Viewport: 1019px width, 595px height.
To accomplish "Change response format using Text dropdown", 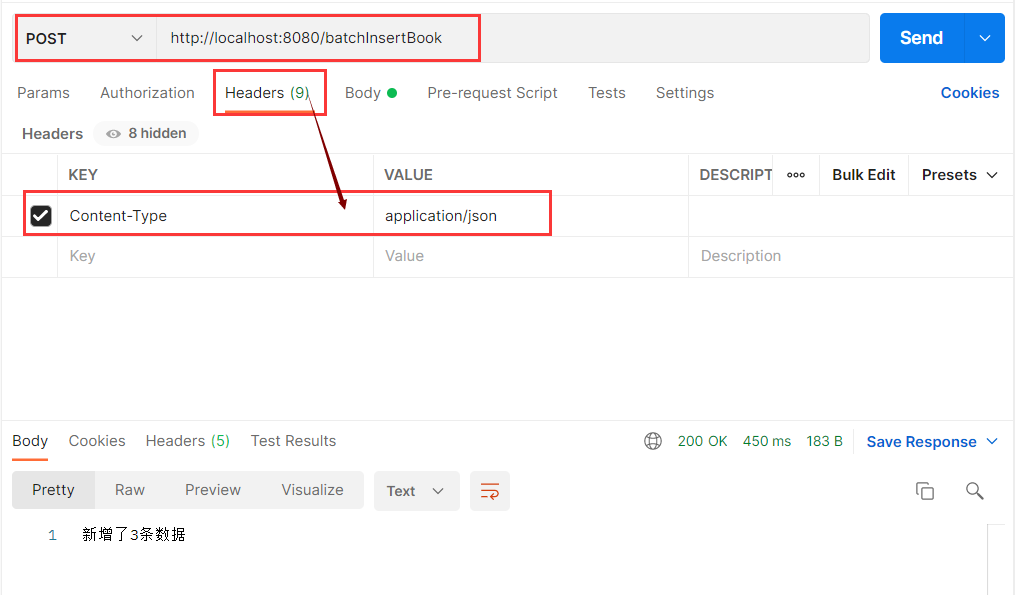I will point(416,490).
